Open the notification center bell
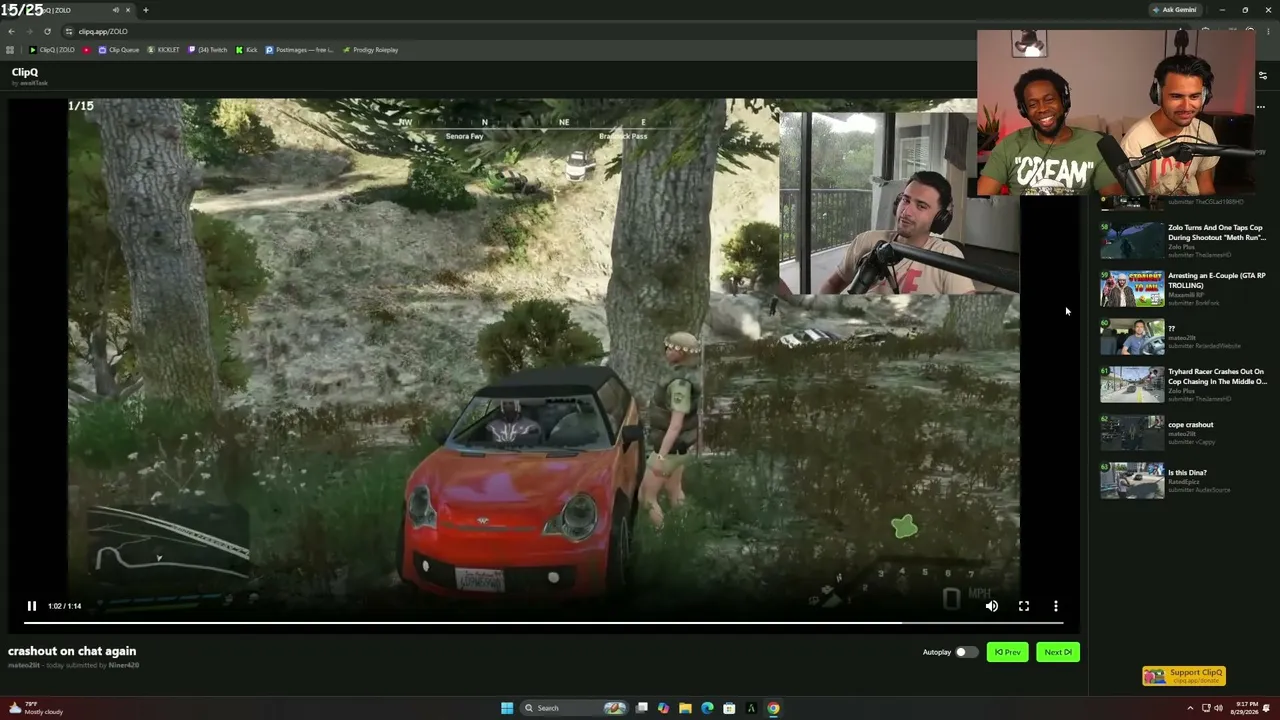 point(1267,708)
